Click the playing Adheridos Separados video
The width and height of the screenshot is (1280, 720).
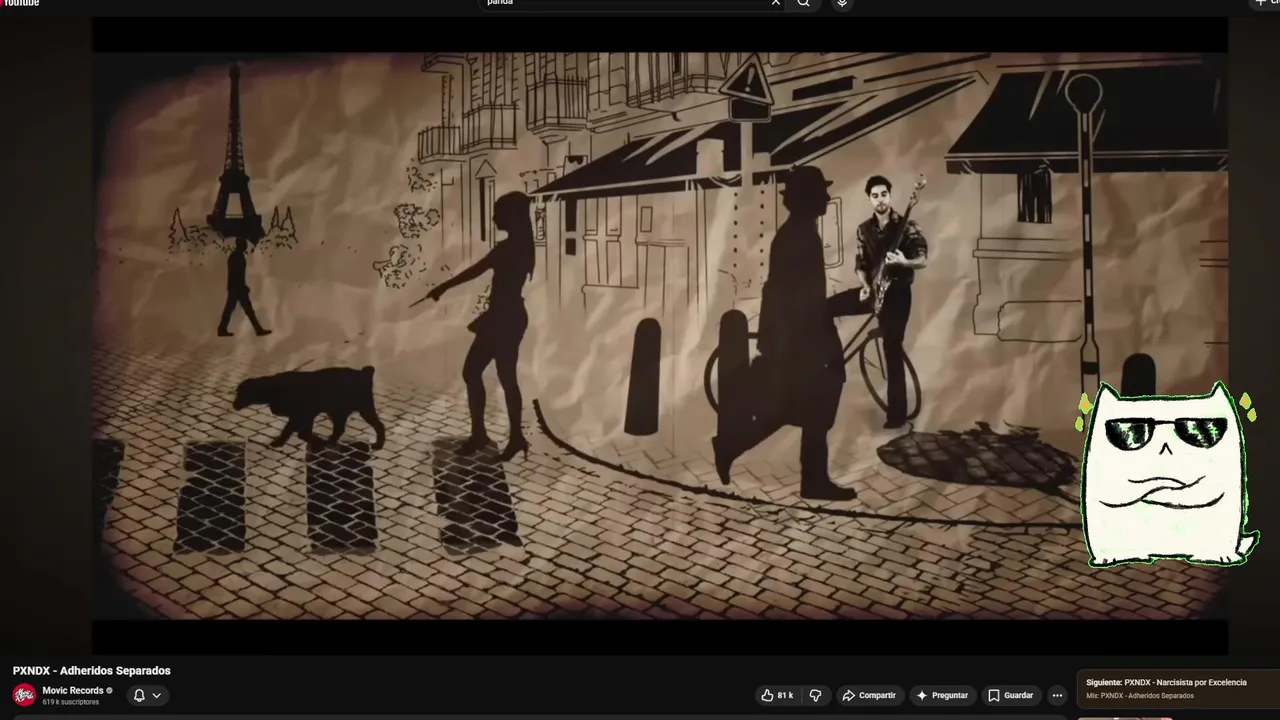(x=660, y=335)
